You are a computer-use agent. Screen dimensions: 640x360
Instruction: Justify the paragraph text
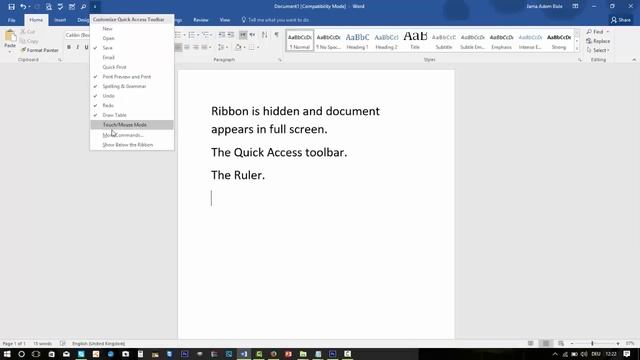click(204, 47)
